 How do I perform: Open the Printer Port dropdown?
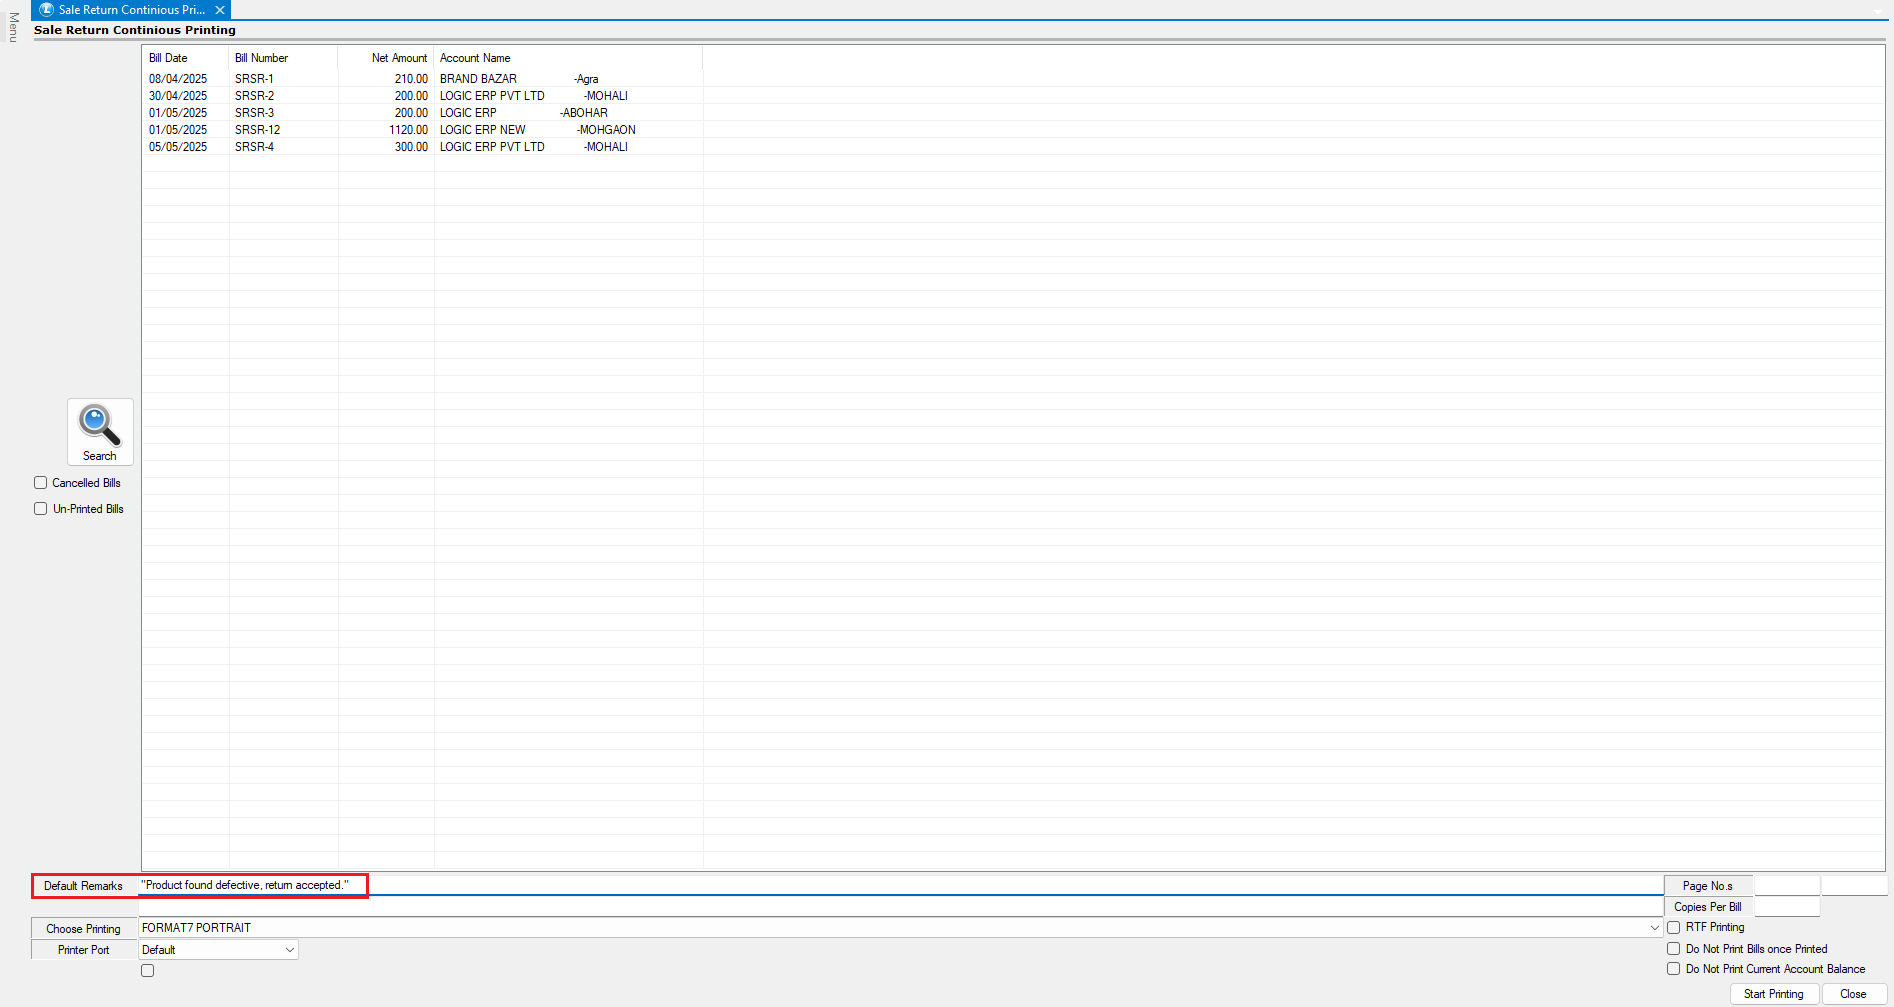pos(290,950)
